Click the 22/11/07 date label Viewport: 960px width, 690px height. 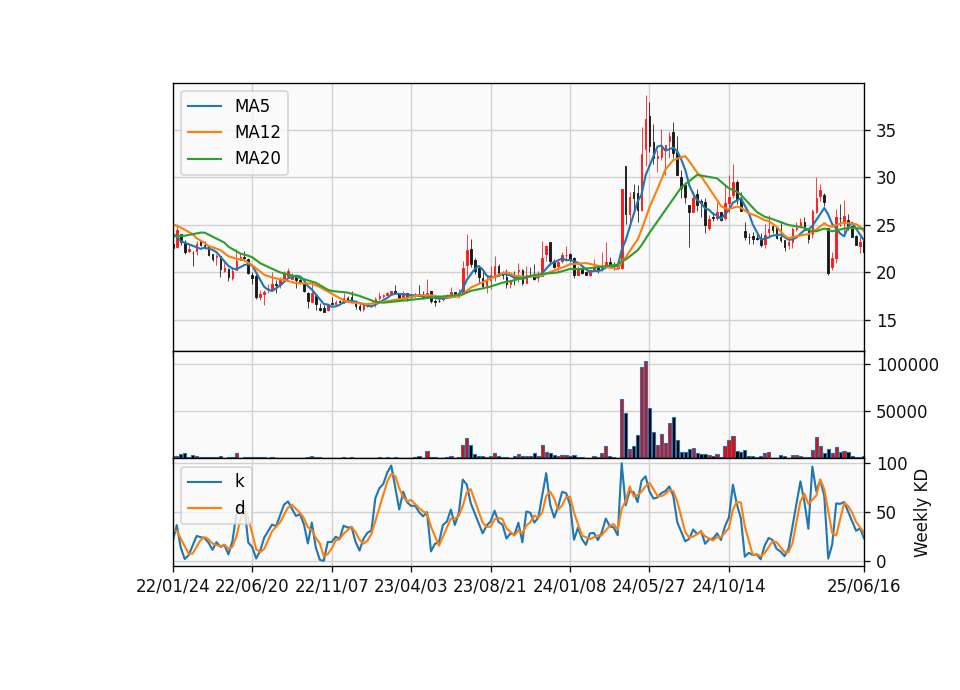(331, 586)
